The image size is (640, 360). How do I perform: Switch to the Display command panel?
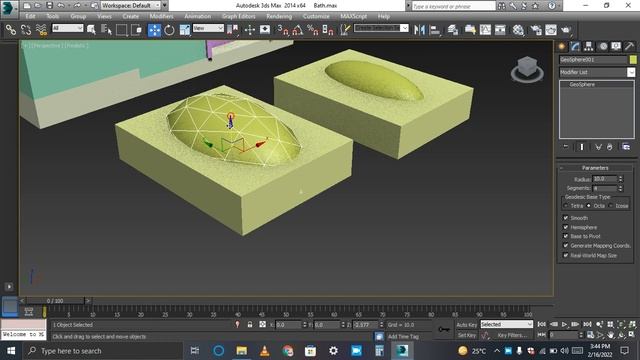coord(616,47)
